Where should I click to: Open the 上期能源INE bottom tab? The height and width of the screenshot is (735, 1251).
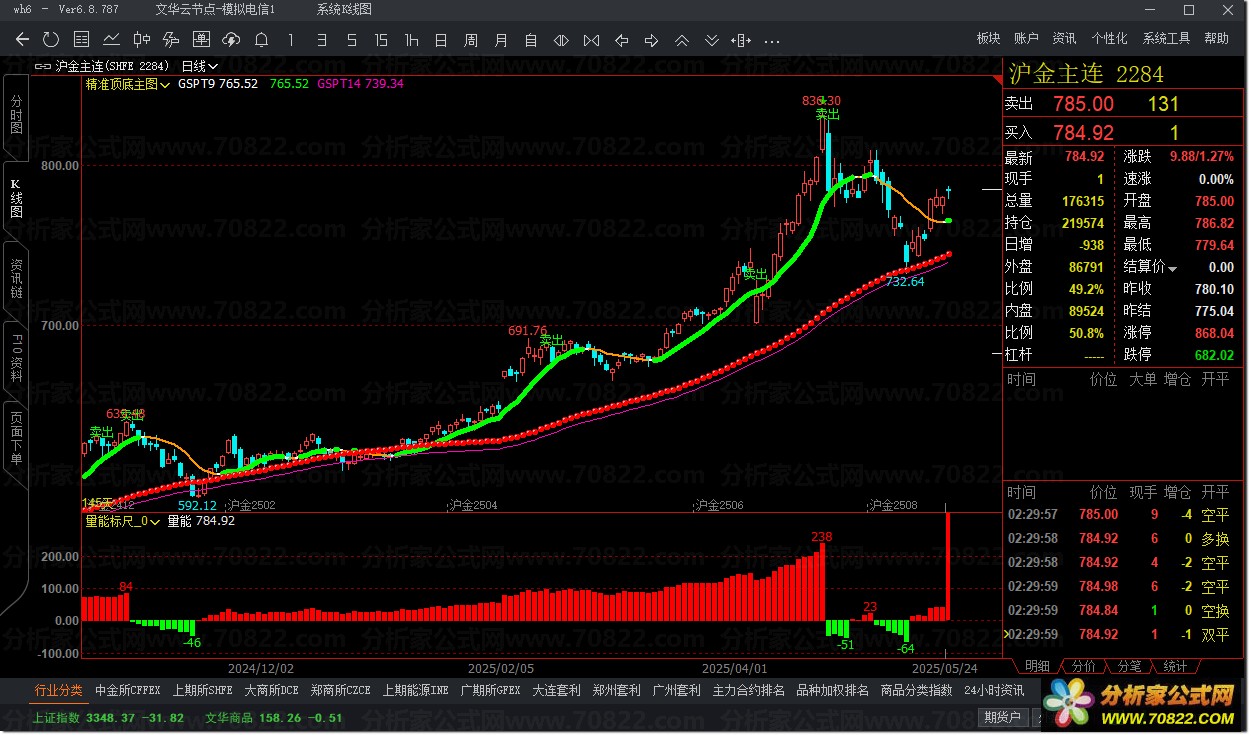point(415,690)
